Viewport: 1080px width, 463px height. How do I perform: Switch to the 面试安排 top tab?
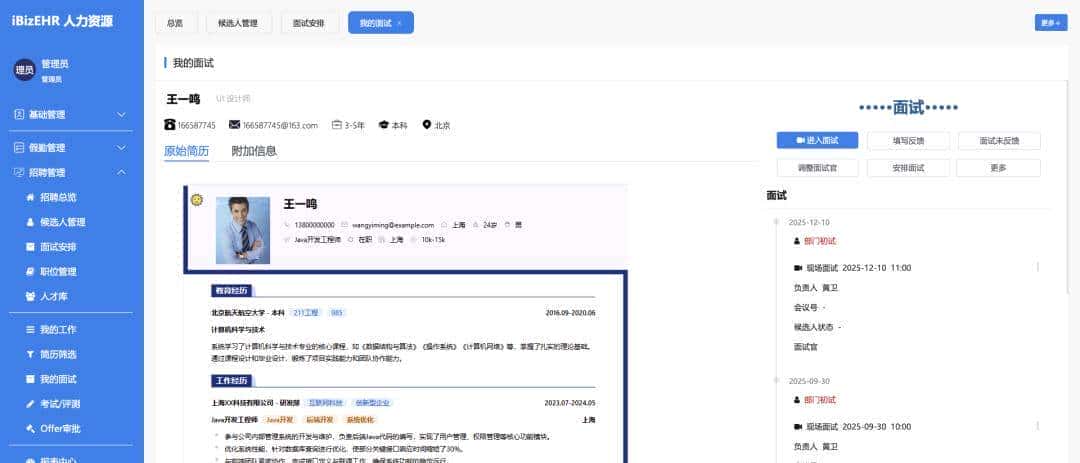pyautogui.click(x=309, y=23)
